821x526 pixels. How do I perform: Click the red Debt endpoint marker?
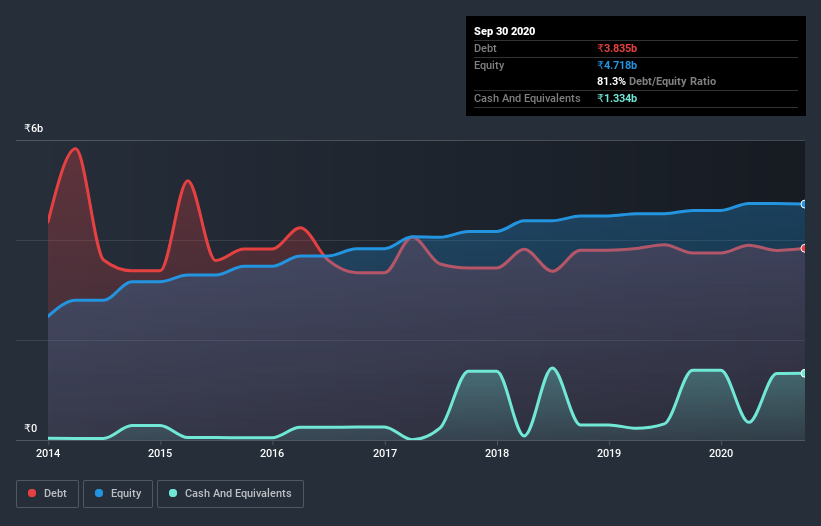click(x=804, y=249)
